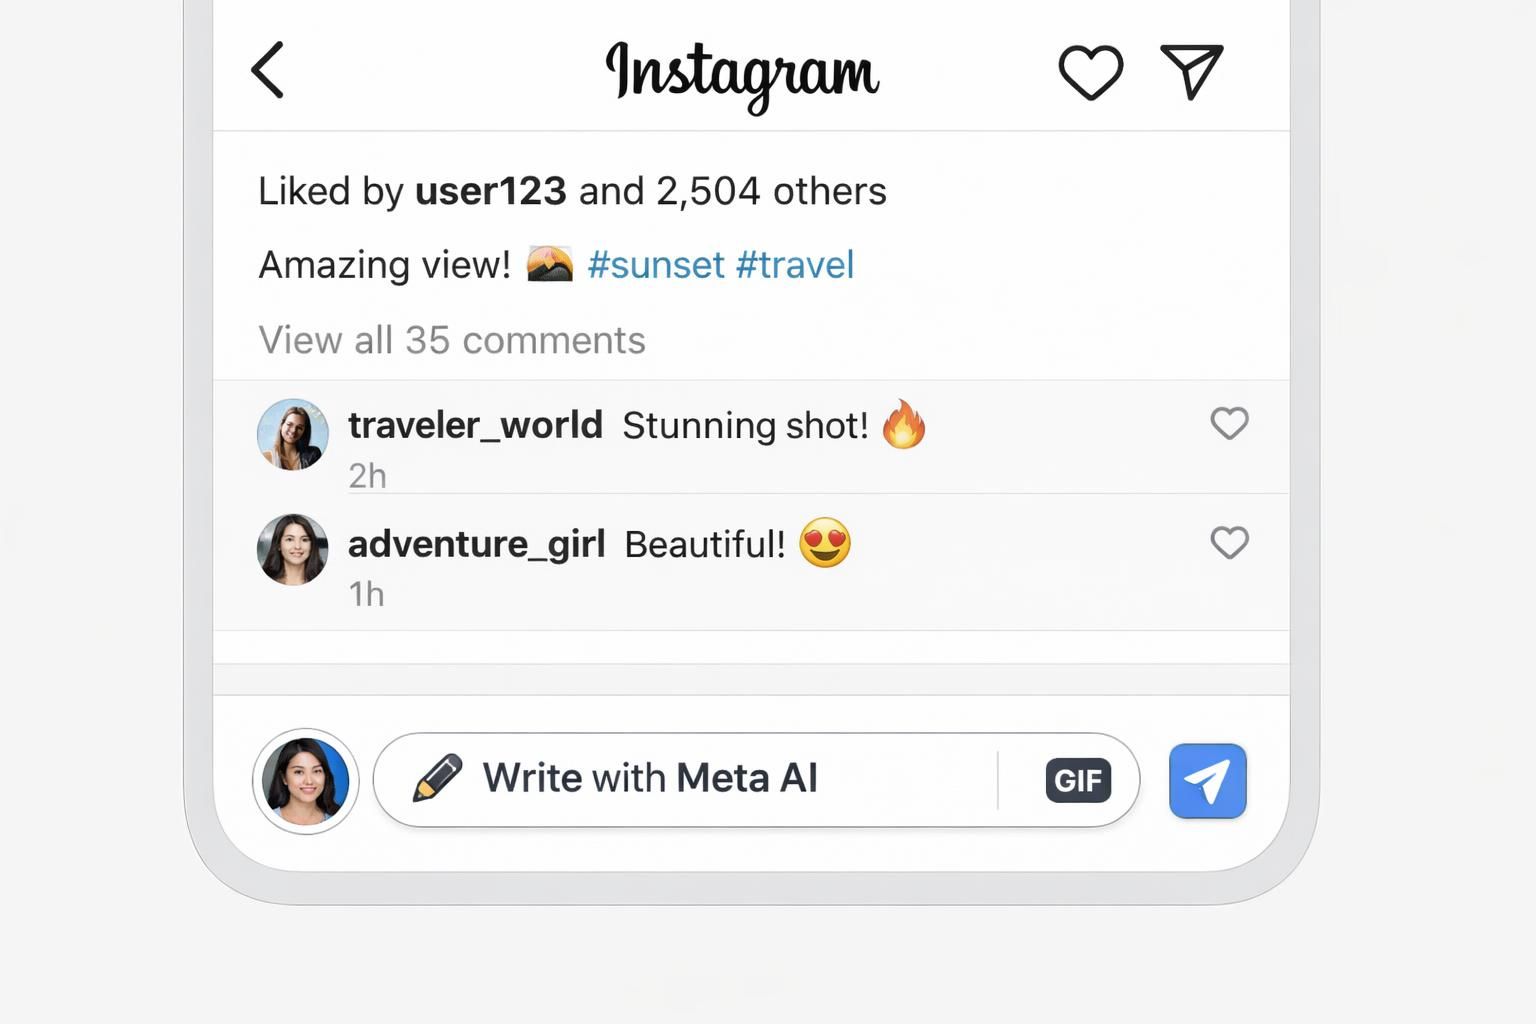Open the #sunset hashtag
Image resolution: width=1536 pixels, height=1024 pixels.
pos(657,264)
